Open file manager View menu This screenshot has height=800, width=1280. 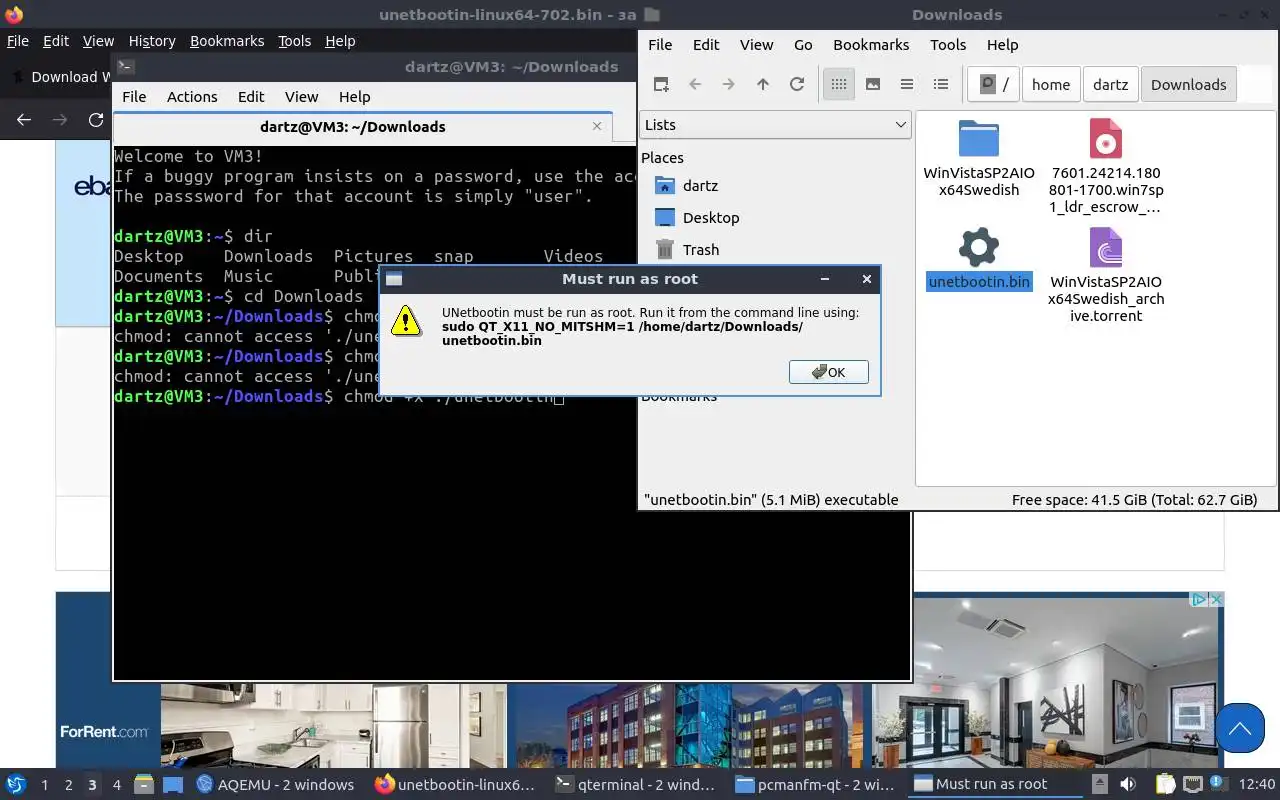click(756, 45)
